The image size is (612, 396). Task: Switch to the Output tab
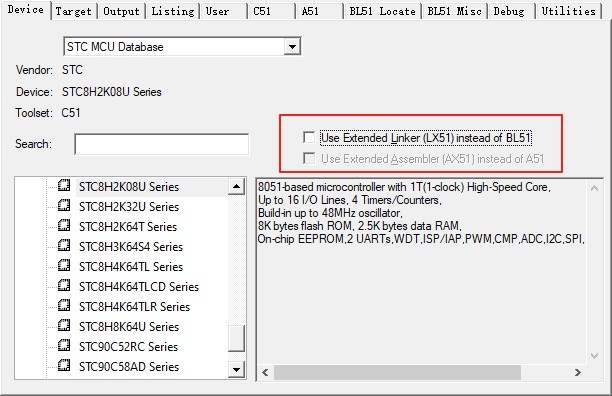pos(121,11)
